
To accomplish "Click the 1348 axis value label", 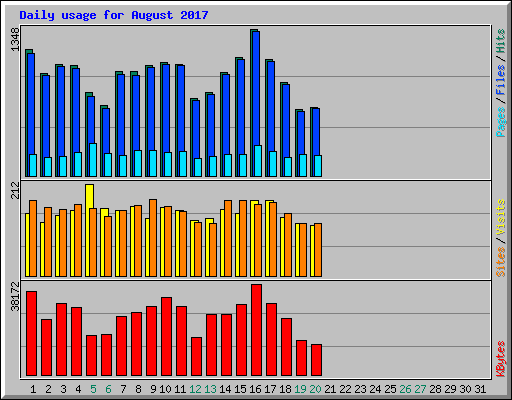I will coord(15,40).
